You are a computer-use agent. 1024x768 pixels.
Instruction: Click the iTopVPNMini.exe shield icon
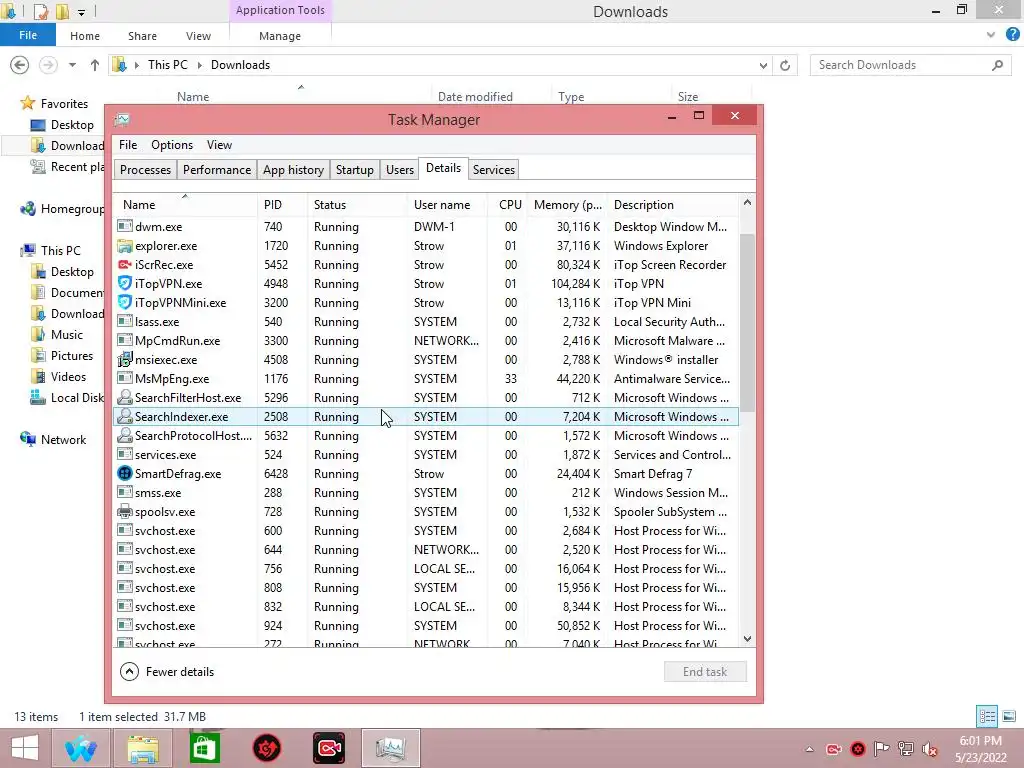click(124, 302)
